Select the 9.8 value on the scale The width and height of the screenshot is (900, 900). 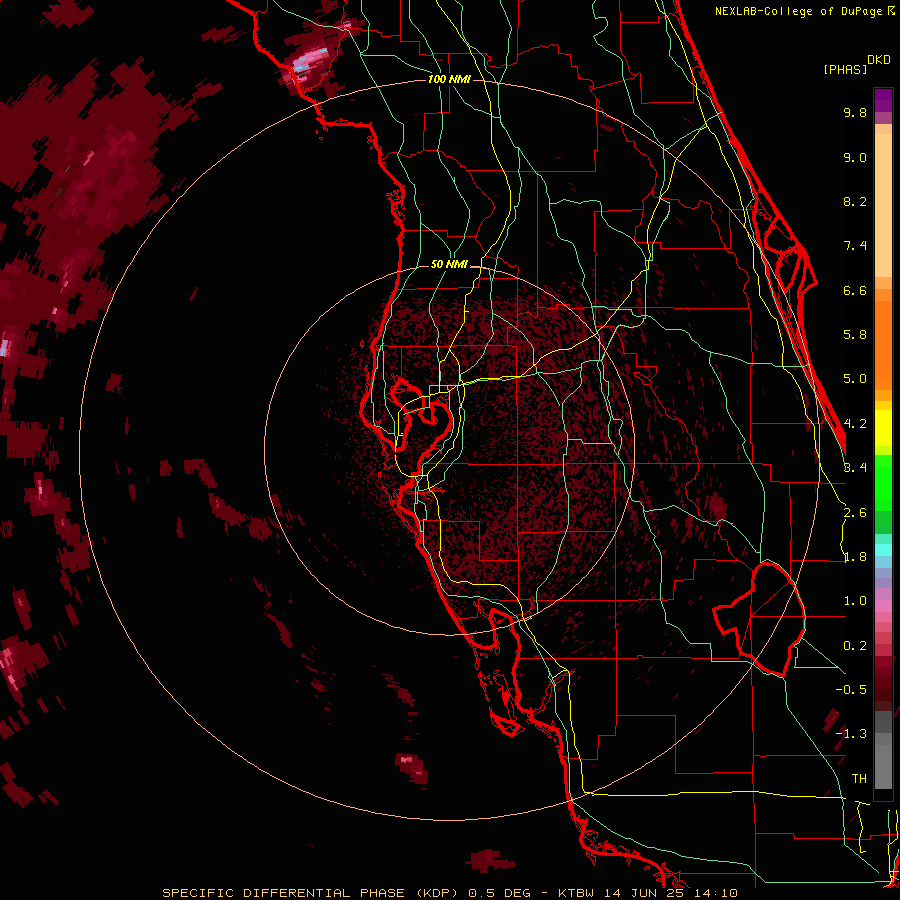[855, 112]
